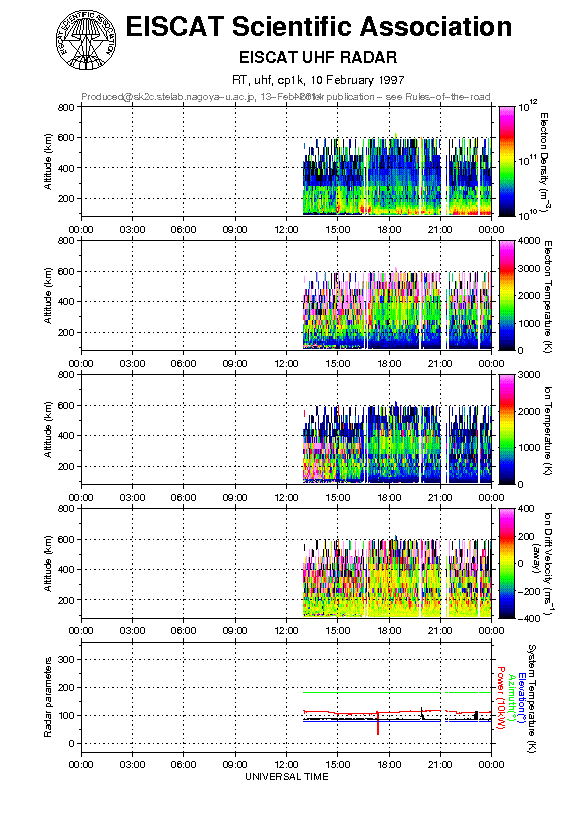Click the green Azimuth legend label

(x=511, y=697)
